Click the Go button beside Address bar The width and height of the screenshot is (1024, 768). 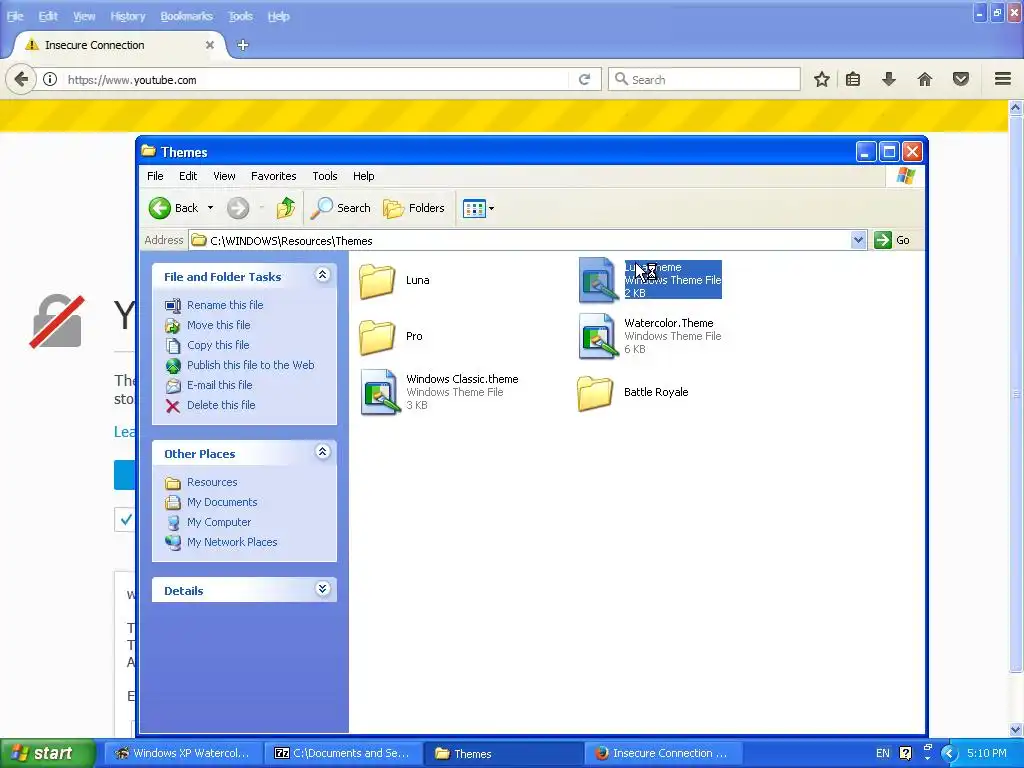(893, 240)
